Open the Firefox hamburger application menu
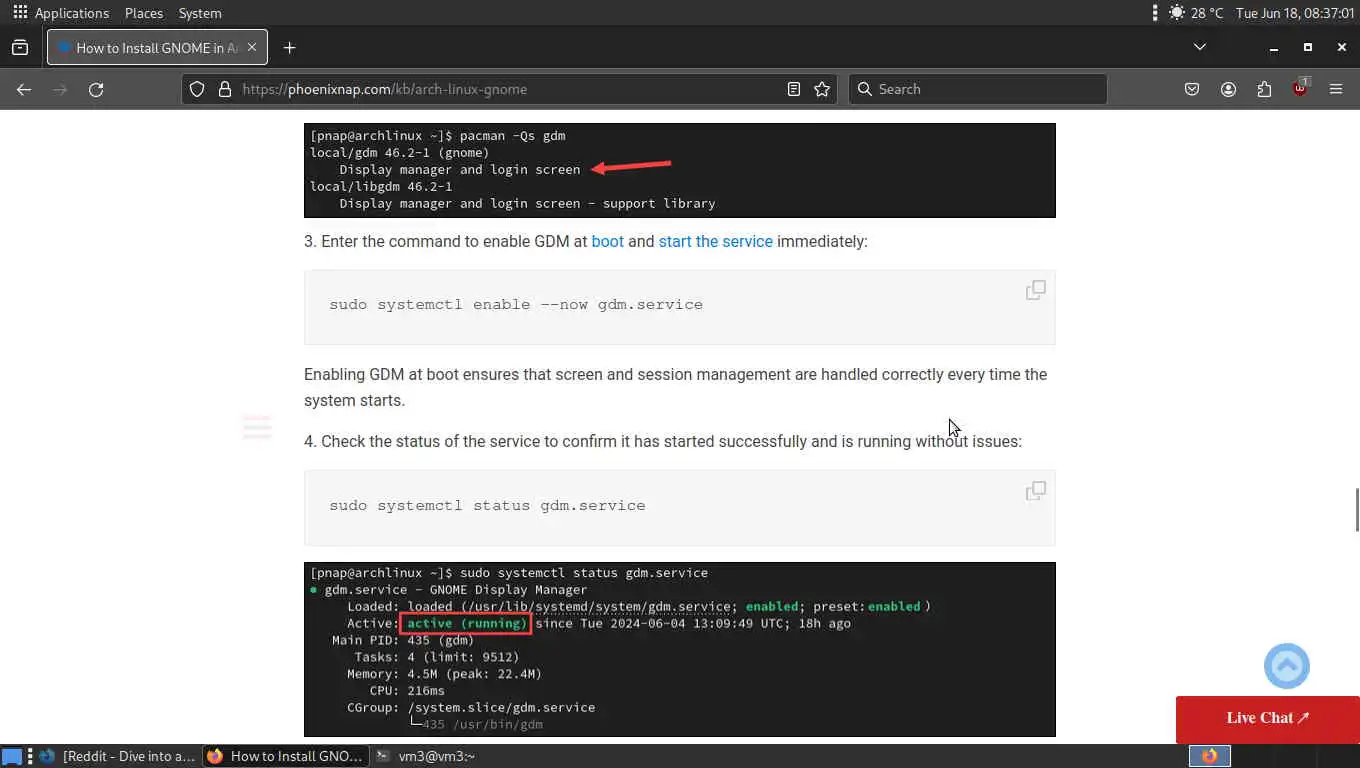Viewport: 1360px width, 768px height. pyautogui.click(x=1336, y=89)
